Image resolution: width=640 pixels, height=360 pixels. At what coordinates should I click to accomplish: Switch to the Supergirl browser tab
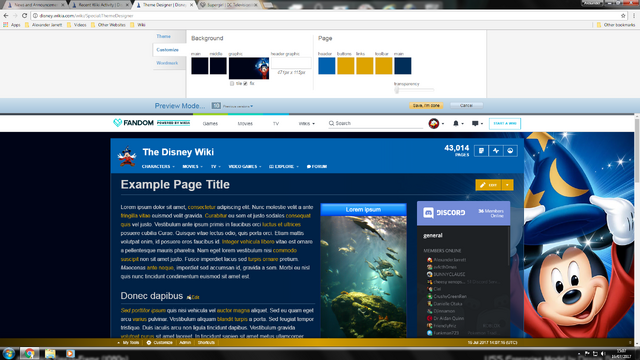tap(229, 5)
